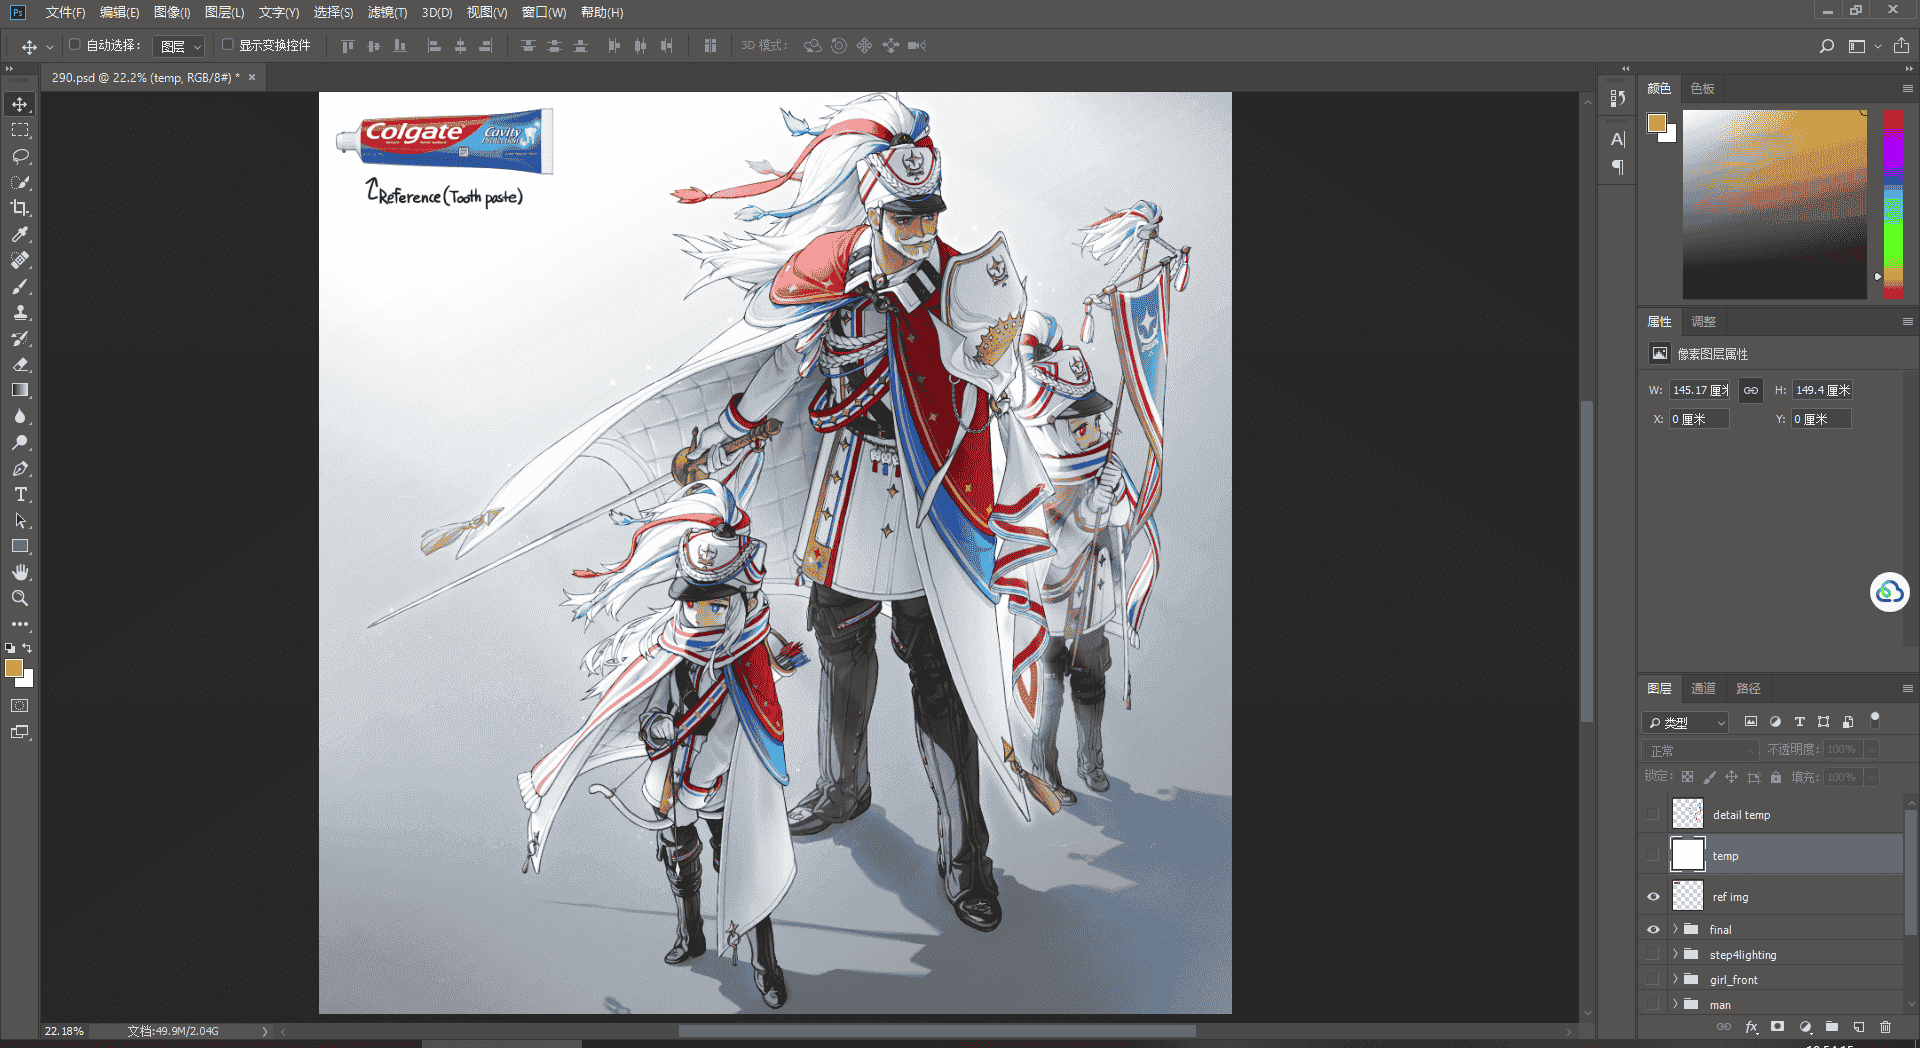This screenshot has width=1920, height=1048.
Task: Select the Hand tool
Action: (20, 572)
